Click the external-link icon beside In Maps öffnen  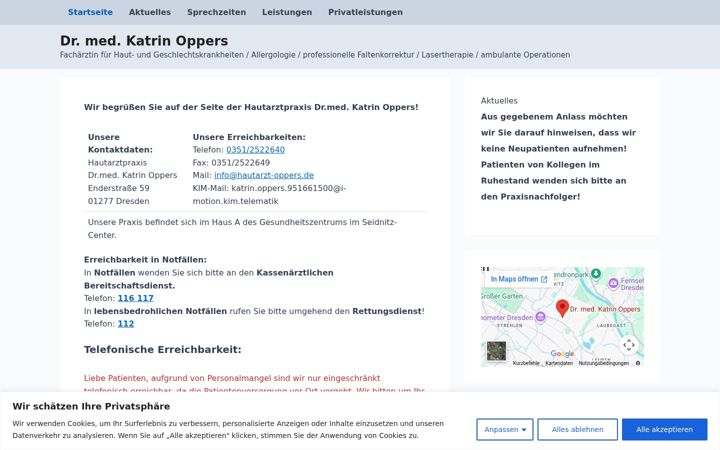click(544, 279)
